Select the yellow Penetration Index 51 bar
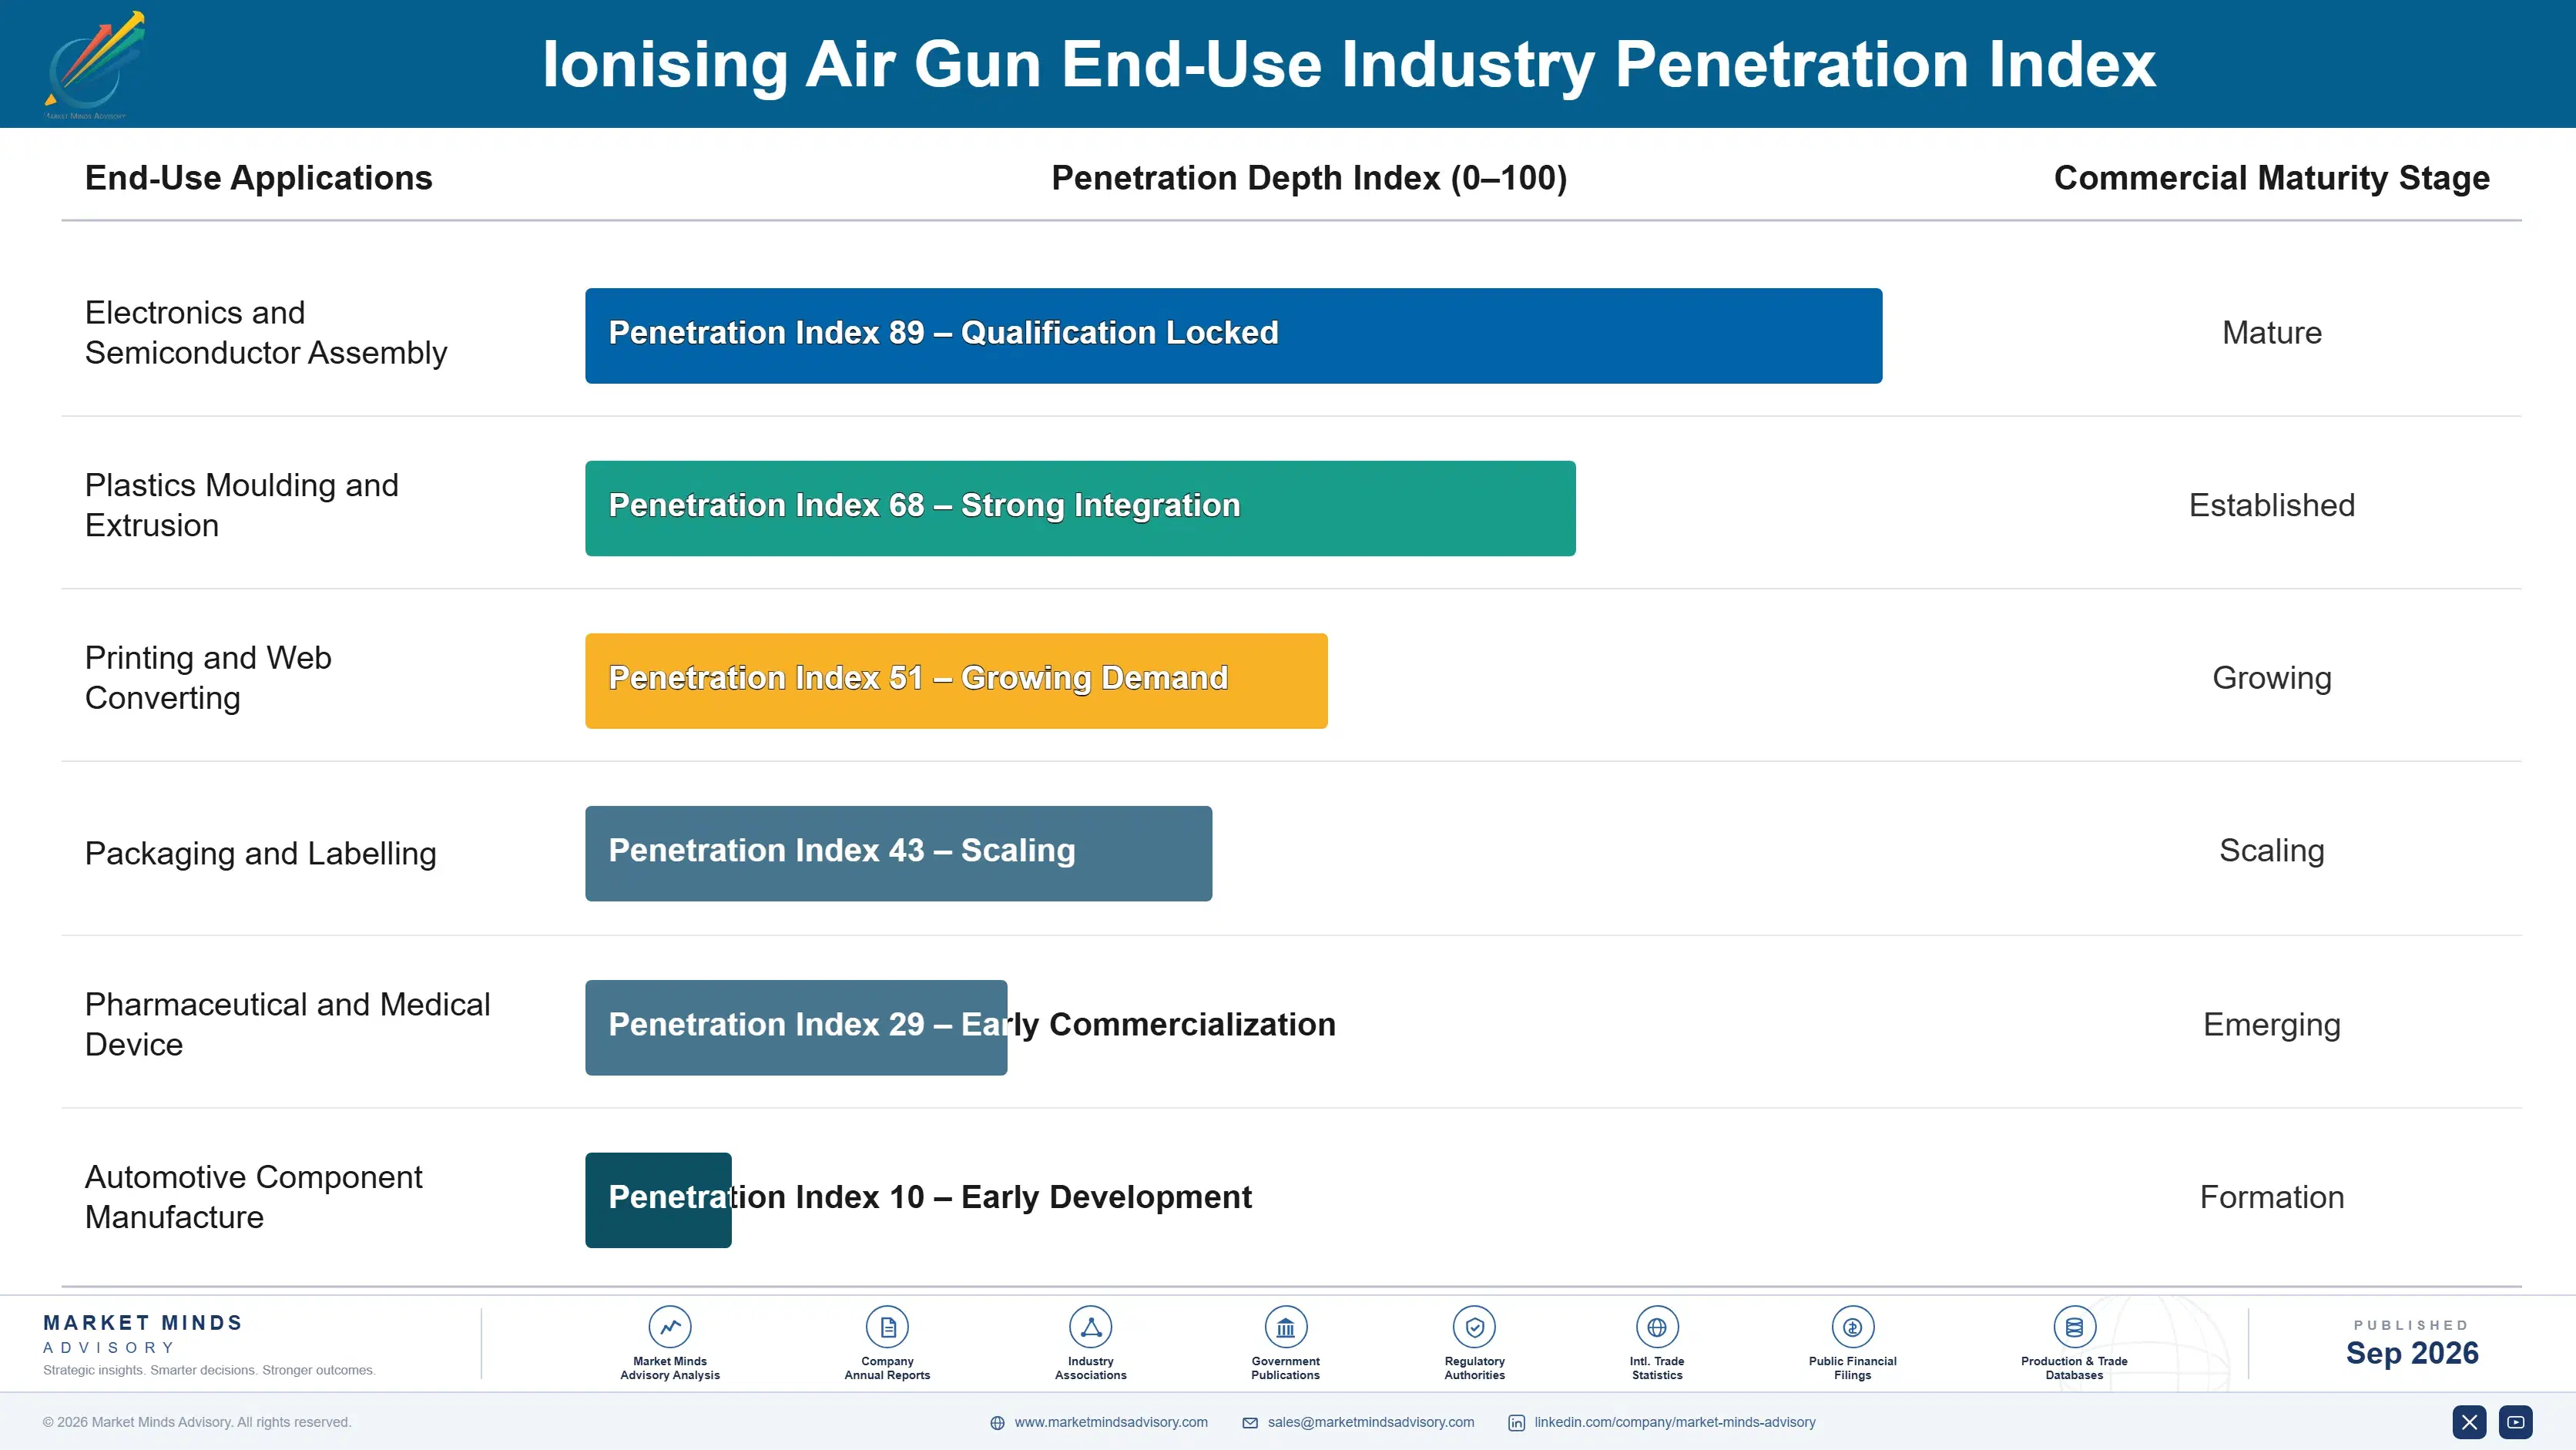Screen dimensions: 2576x1450 click(956, 681)
